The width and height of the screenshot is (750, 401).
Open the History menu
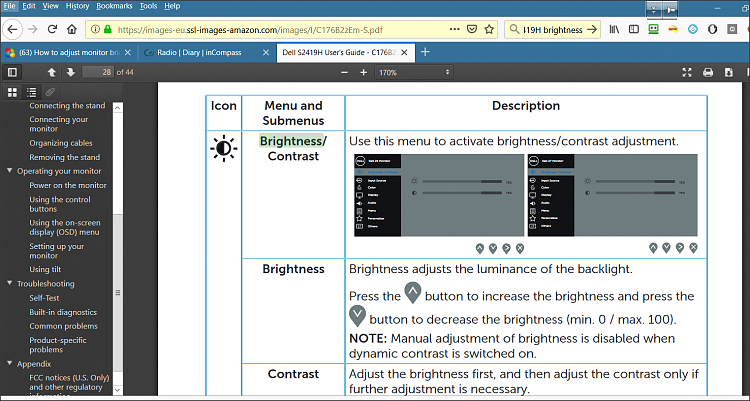(x=77, y=6)
